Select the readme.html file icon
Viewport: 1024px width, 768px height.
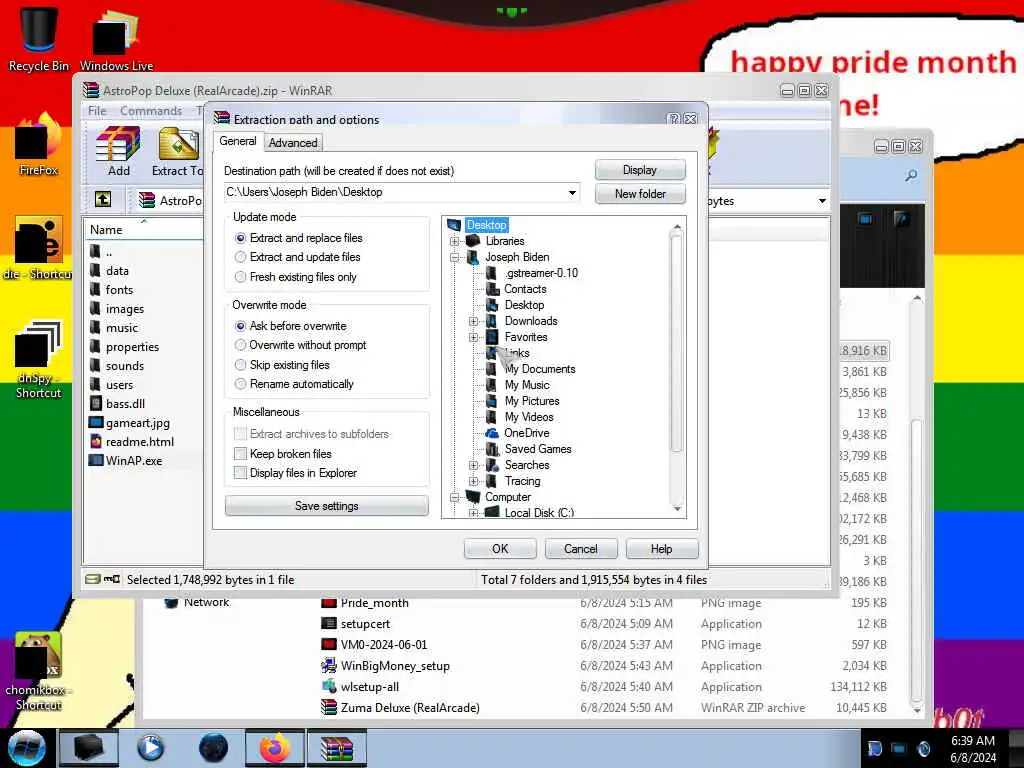coord(95,441)
